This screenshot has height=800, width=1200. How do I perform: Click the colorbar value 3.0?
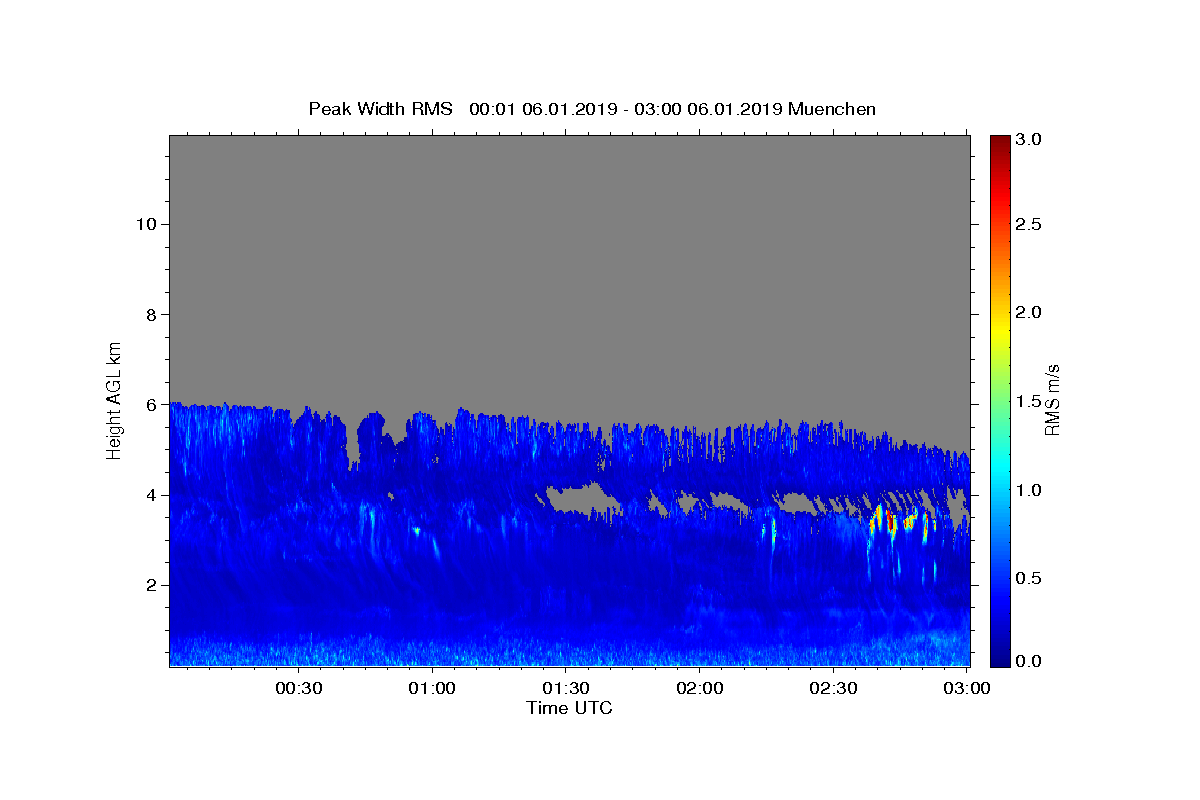click(1030, 139)
